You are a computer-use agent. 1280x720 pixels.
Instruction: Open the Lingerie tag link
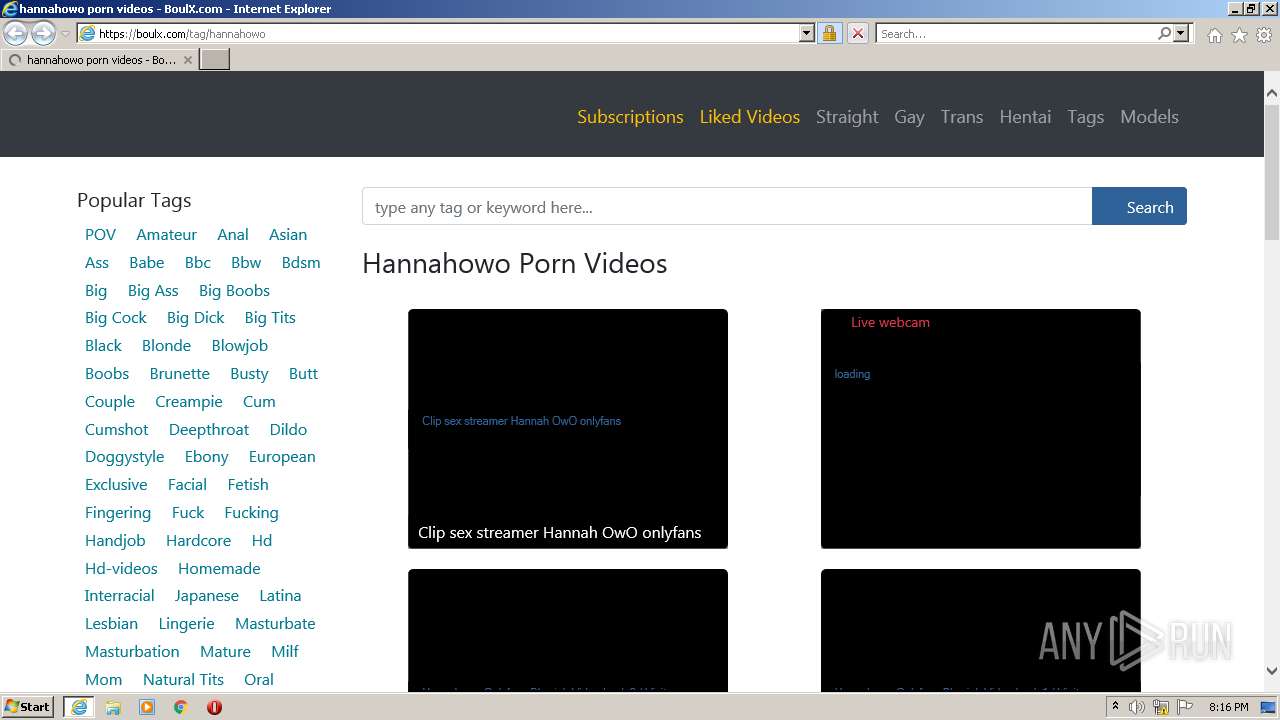[x=186, y=623]
